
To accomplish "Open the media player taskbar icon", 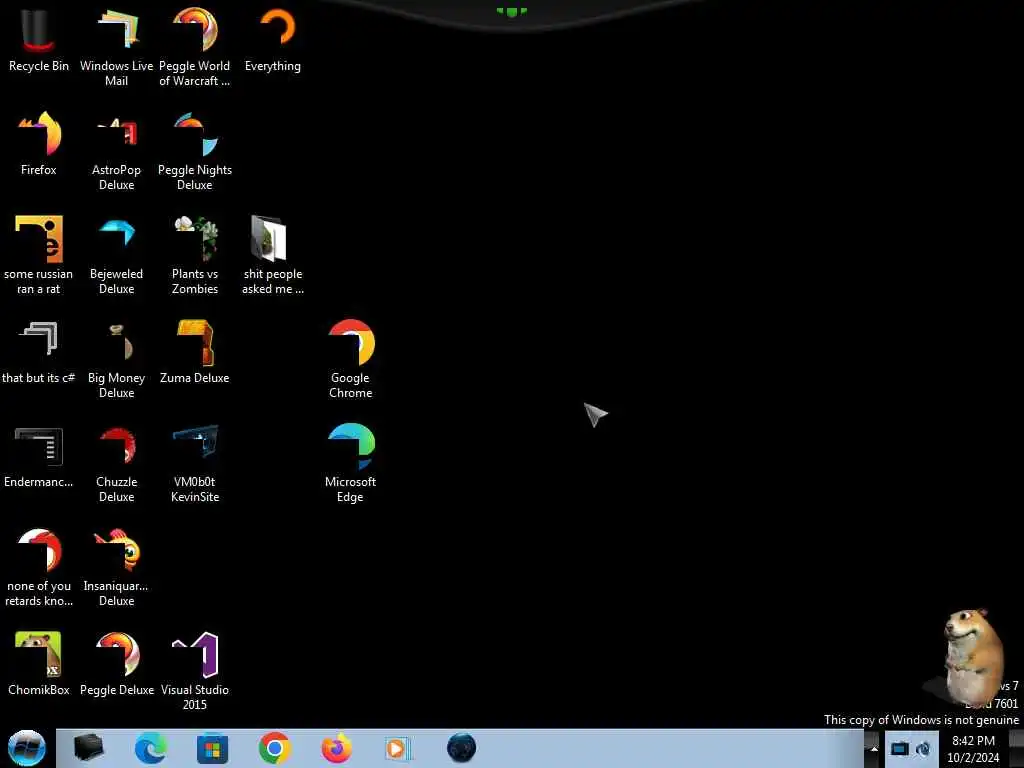I will 396,748.
